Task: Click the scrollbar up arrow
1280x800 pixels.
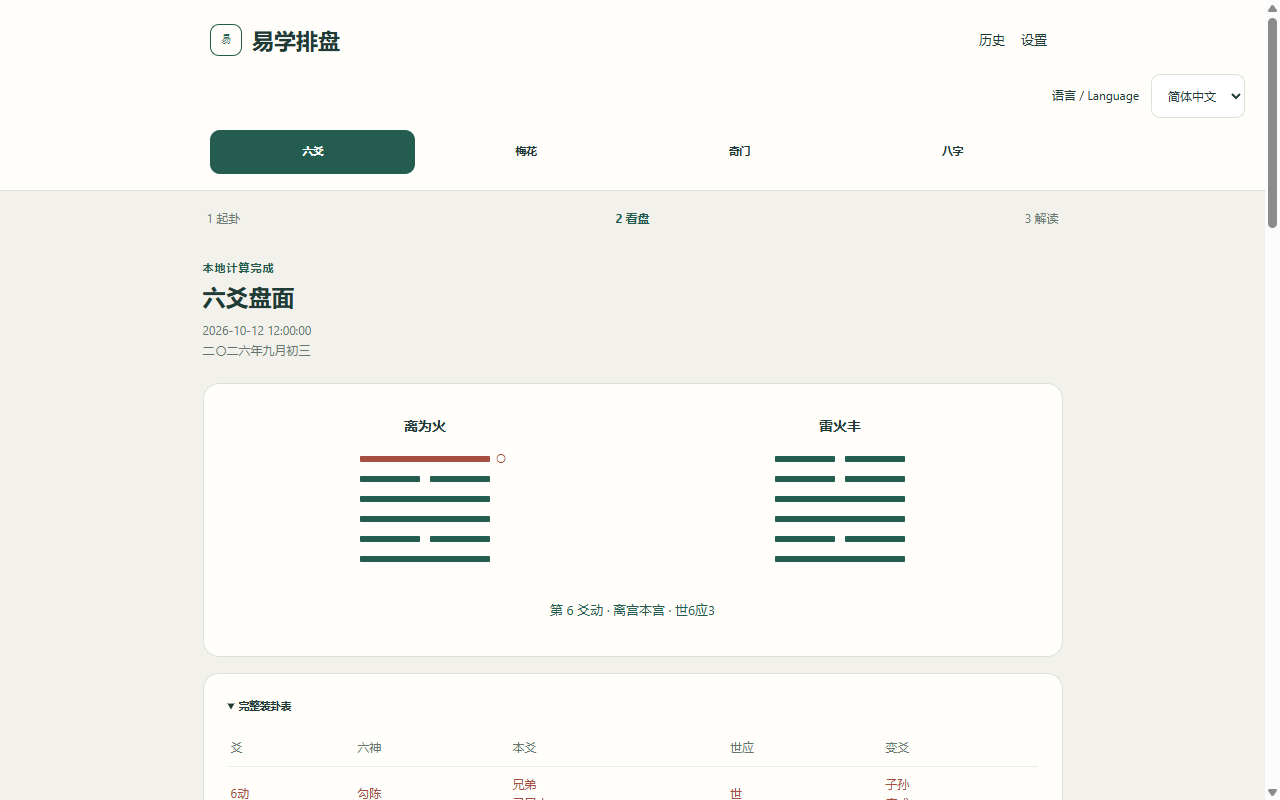Action: pyautogui.click(x=1273, y=8)
